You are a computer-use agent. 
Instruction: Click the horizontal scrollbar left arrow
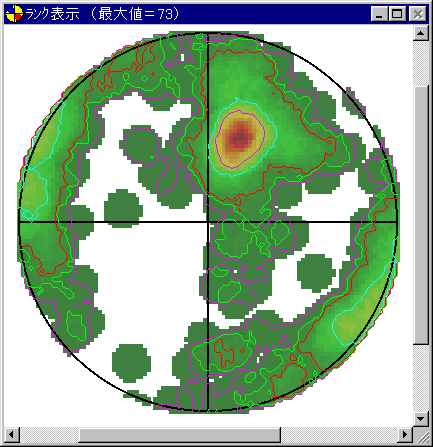[x=12, y=435]
